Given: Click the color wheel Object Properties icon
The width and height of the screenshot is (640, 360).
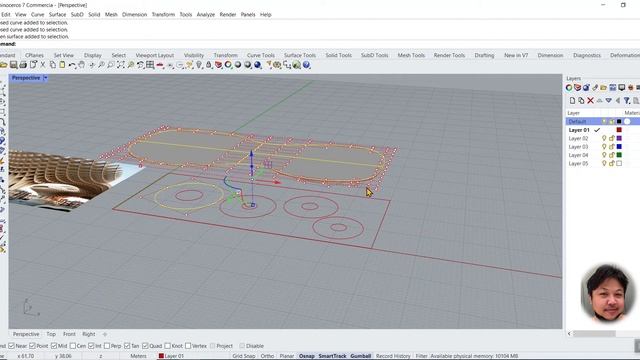Looking at the screenshot, I should 228,64.
